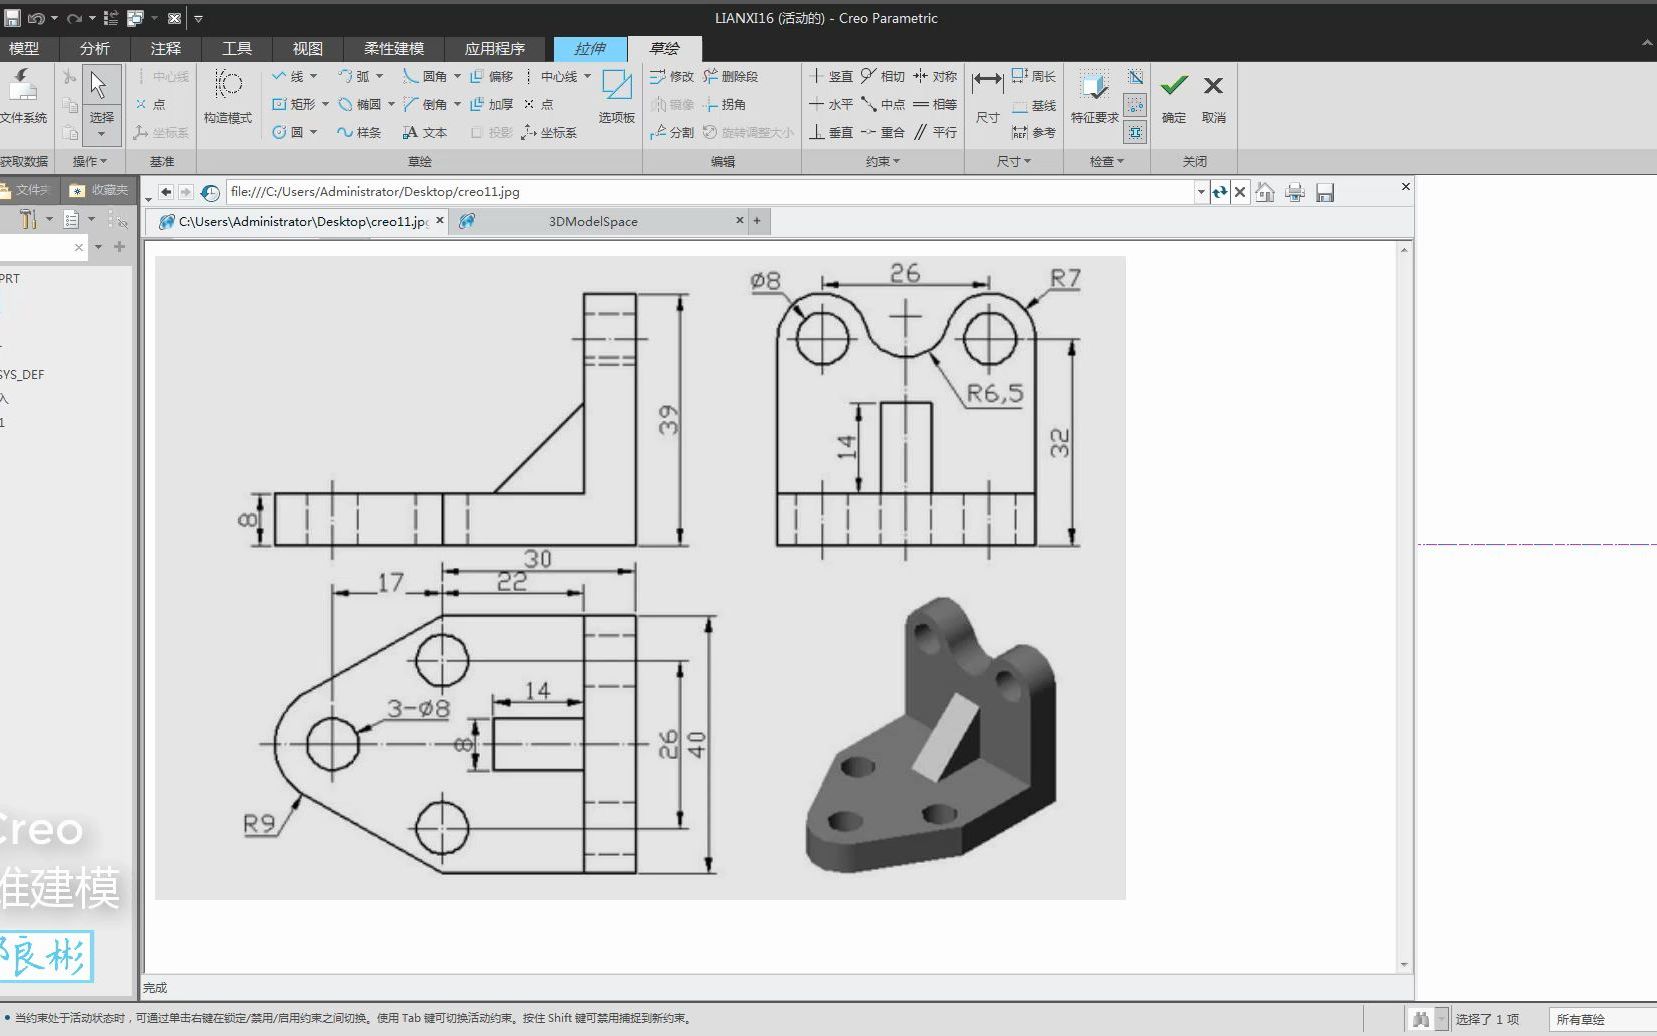
Task: Apply the 竖直 vertical constraint
Action: (x=831, y=76)
